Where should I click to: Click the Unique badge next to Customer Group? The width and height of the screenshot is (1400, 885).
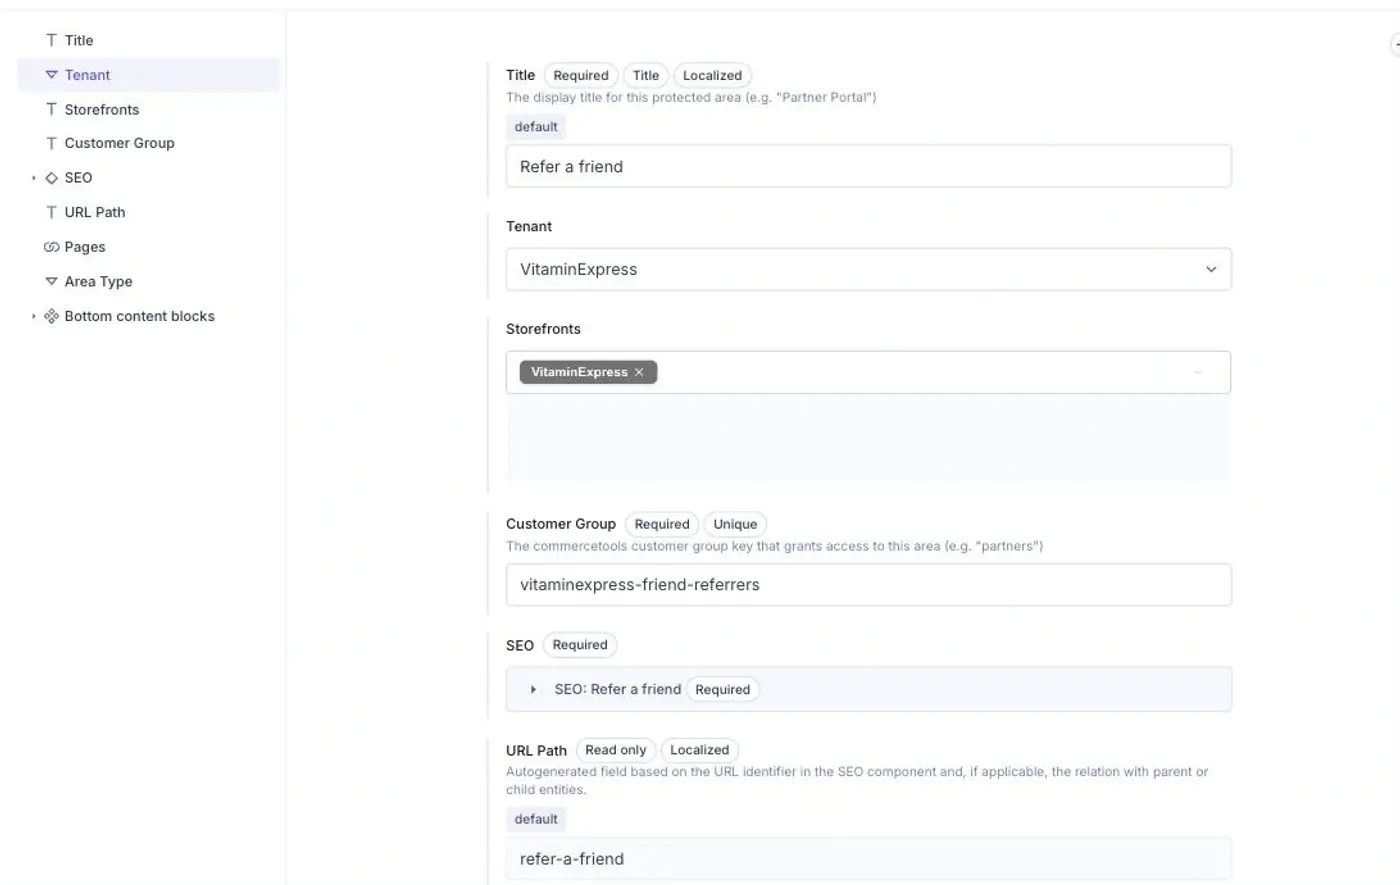(x=735, y=524)
